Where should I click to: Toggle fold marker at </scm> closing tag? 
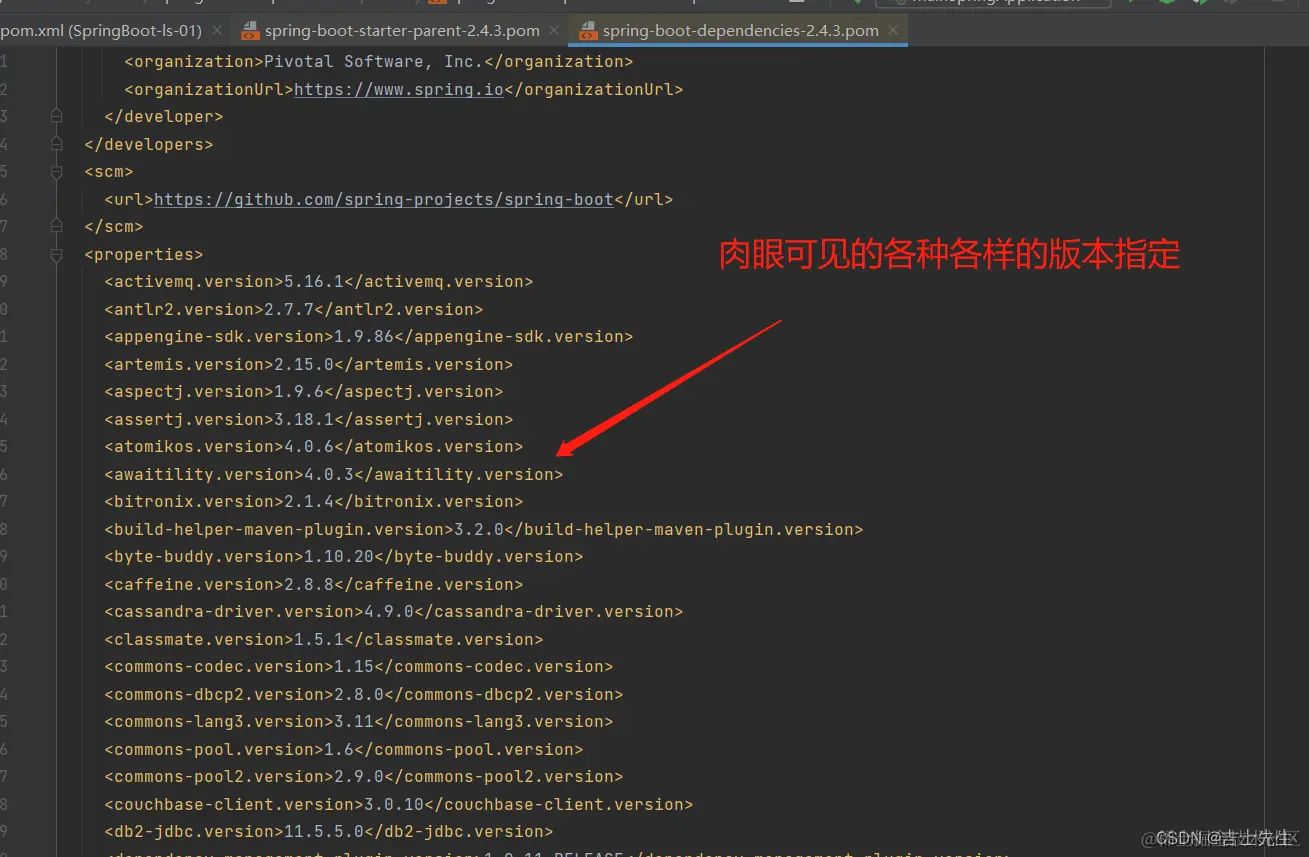(57, 226)
